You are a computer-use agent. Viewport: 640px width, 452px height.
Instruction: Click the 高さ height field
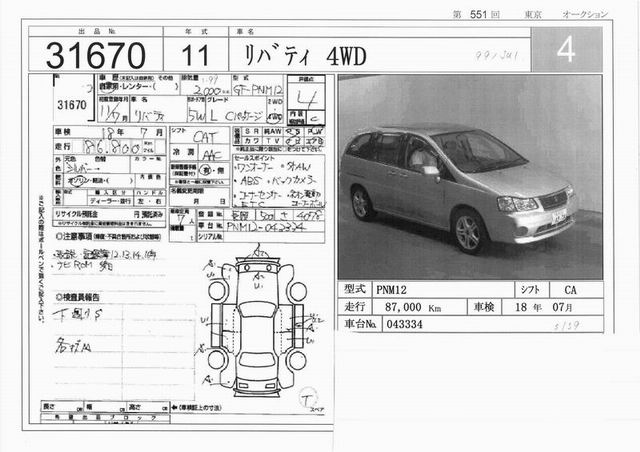pos(148,407)
